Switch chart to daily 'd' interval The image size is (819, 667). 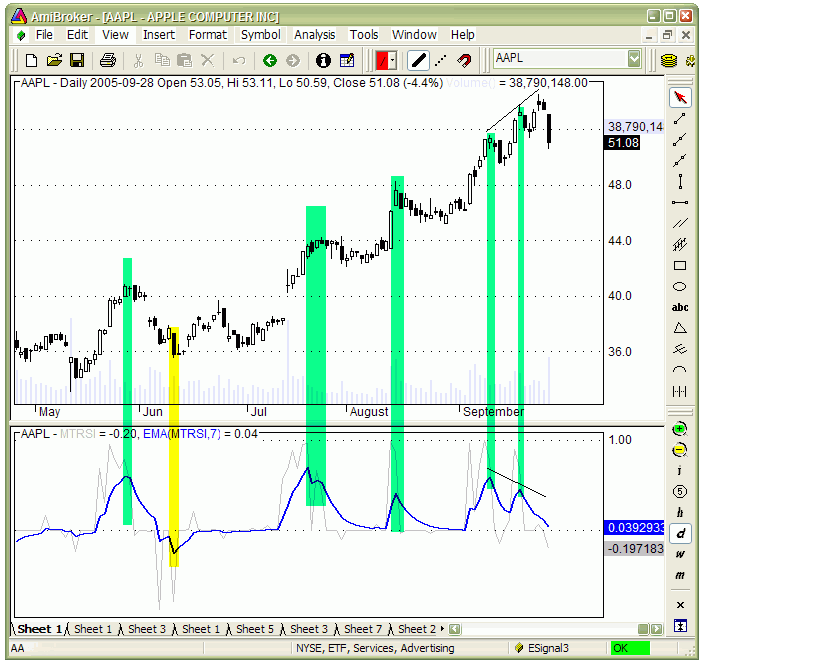[680, 534]
